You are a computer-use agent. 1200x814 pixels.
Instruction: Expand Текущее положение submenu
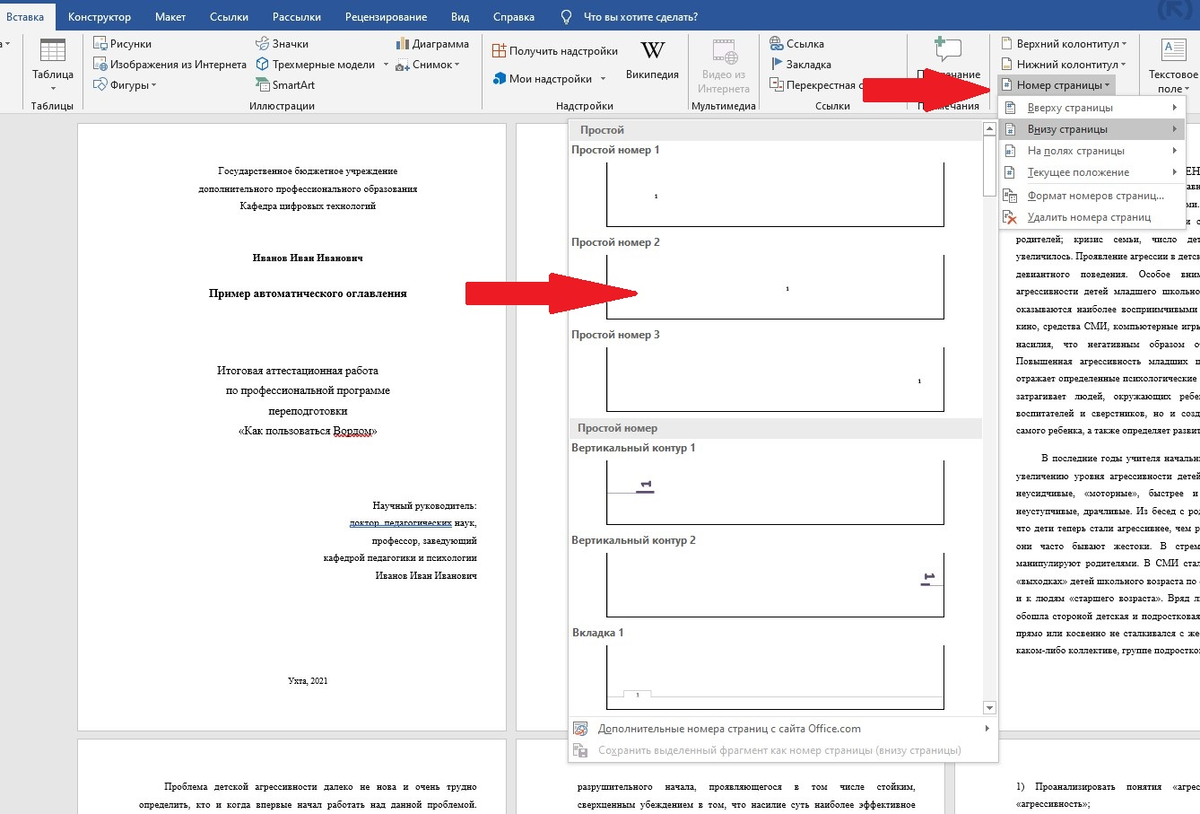(x=1092, y=172)
